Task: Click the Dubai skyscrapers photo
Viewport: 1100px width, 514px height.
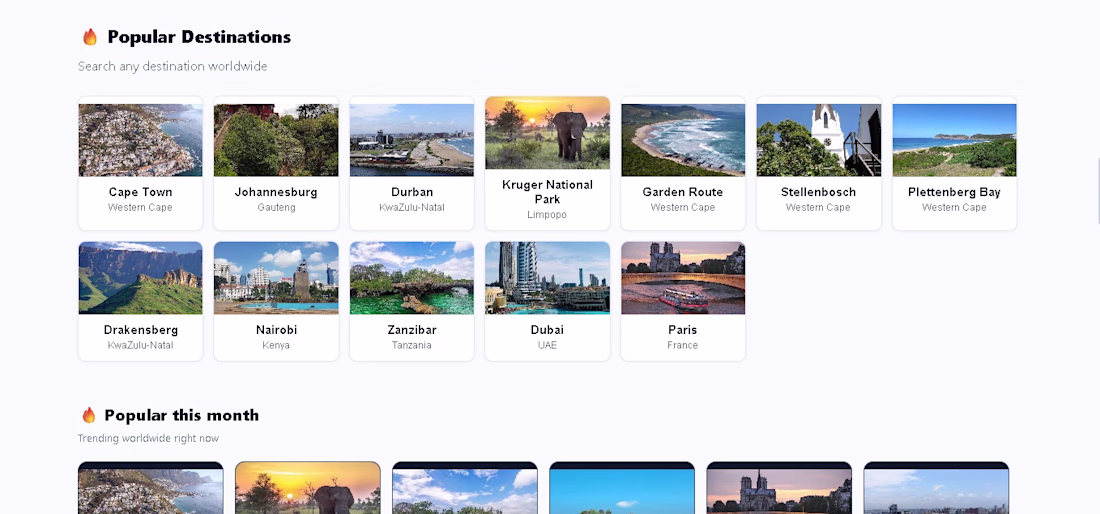Action: pyautogui.click(x=547, y=278)
